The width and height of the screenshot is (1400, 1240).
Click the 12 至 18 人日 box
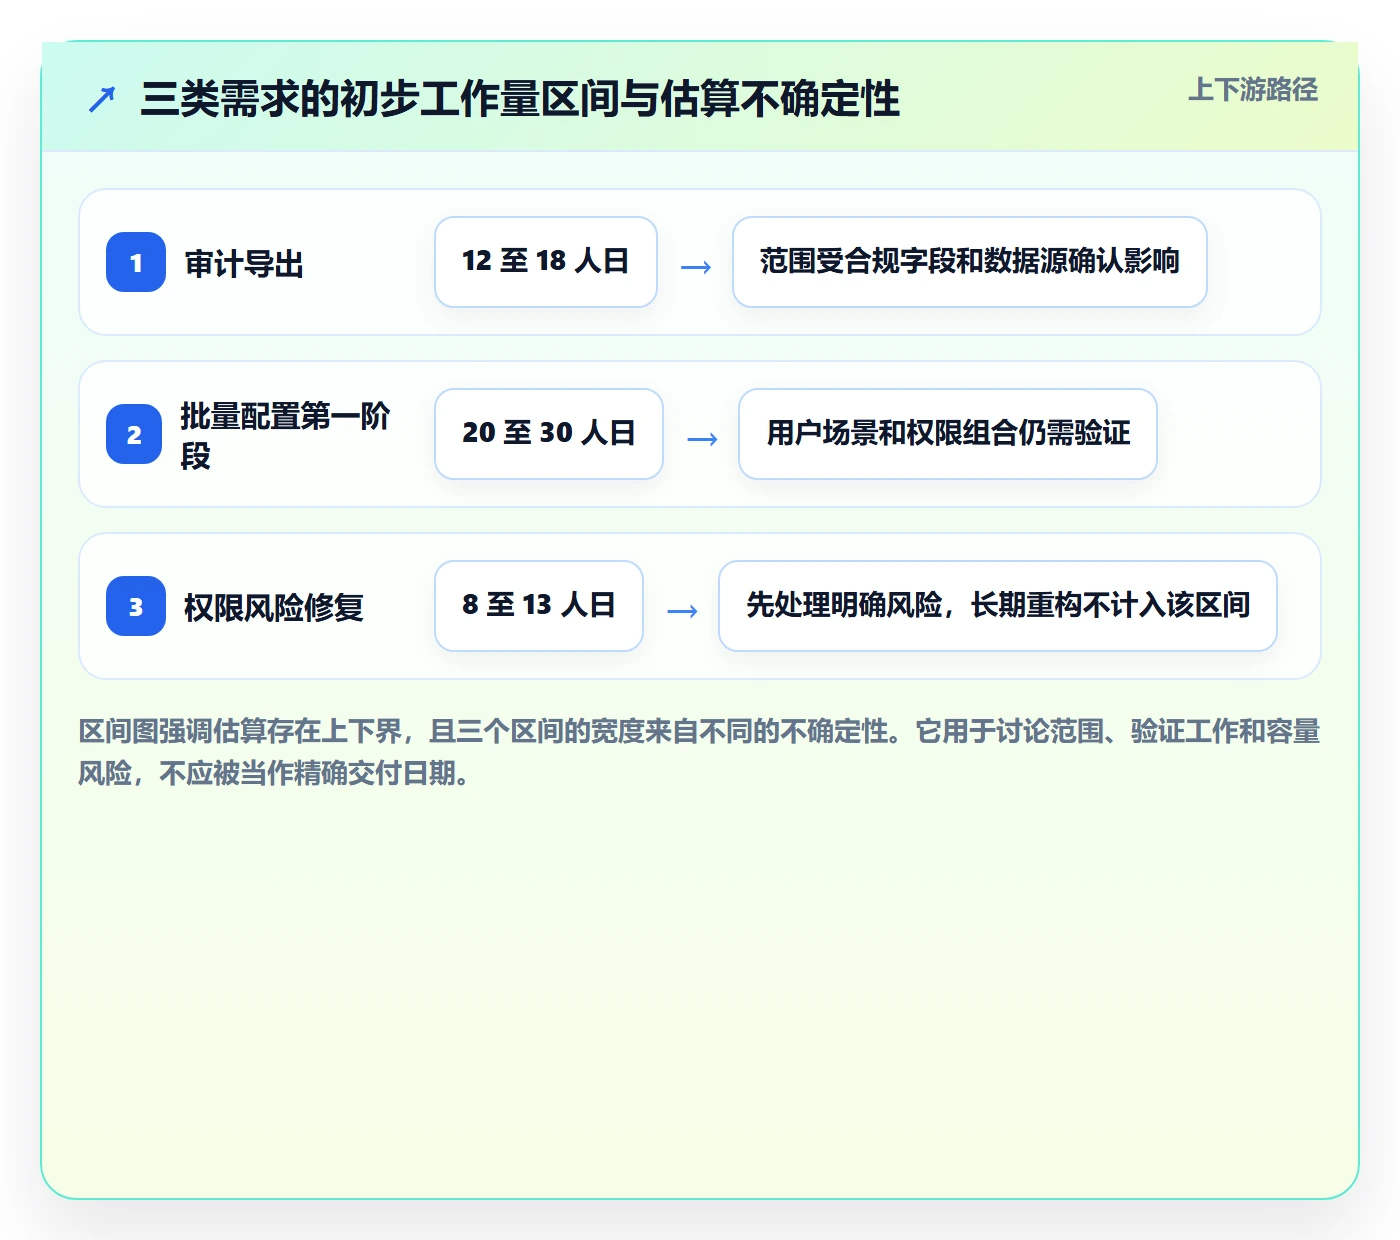coord(546,262)
